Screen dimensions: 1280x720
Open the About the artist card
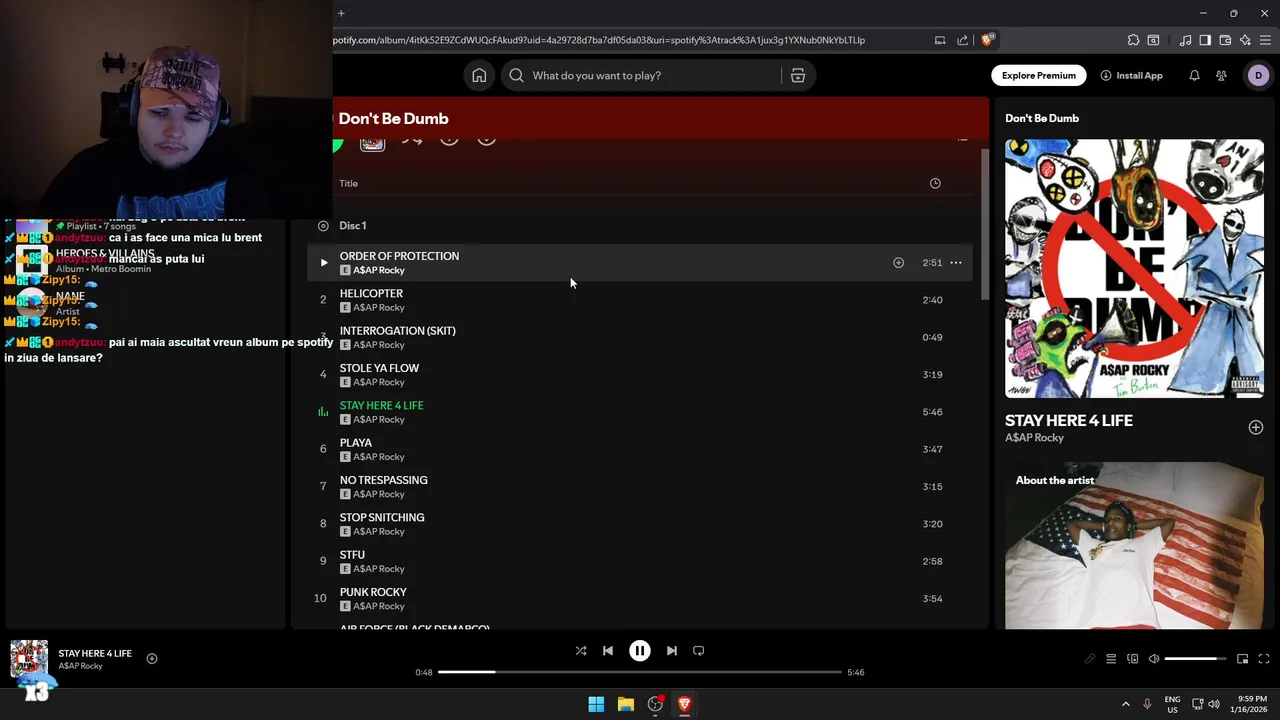[1134, 545]
